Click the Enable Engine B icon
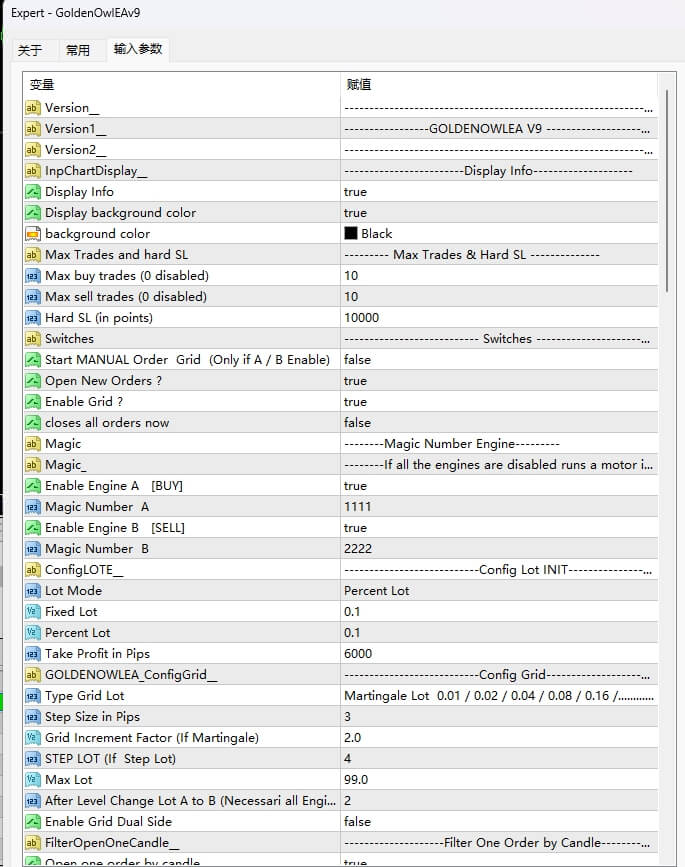The width and height of the screenshot is (685, 867). pyautogui.click(x=33, y=528)
